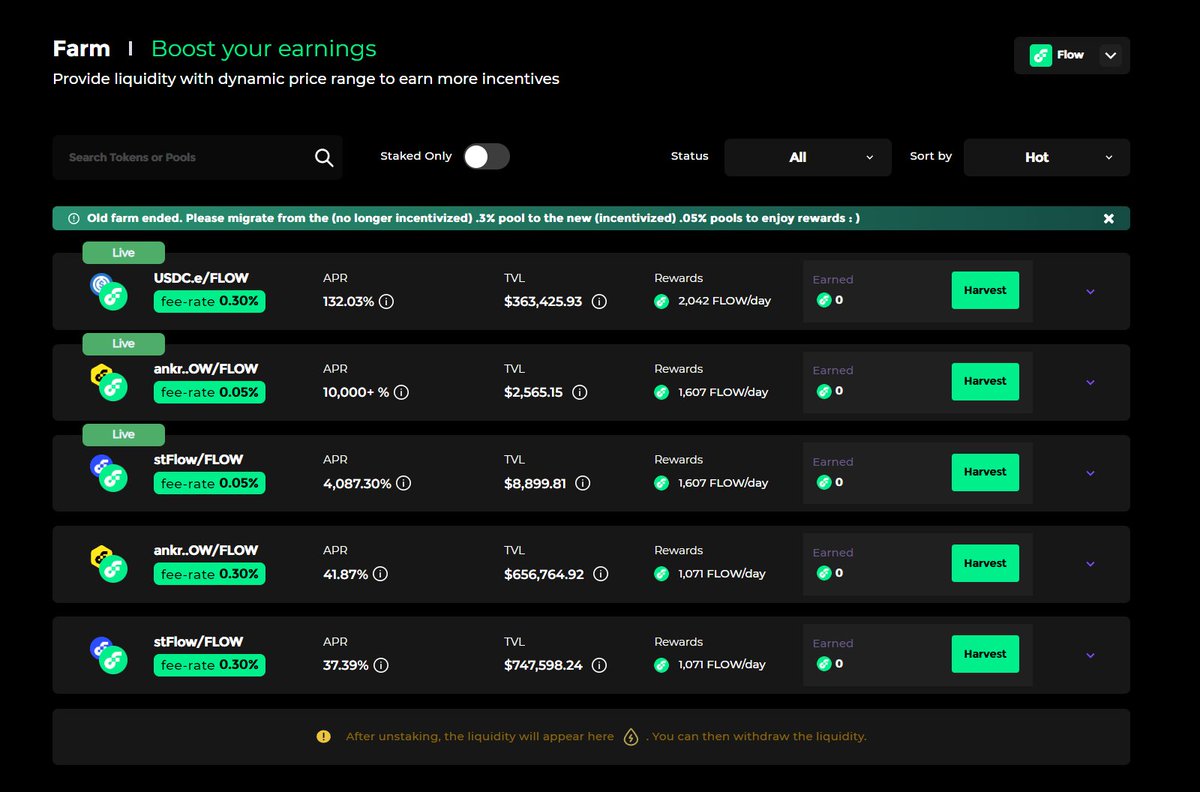1200x792 pixels.
Task: Click TVL info icon next to $2,565.15
Action: [579, 393]
